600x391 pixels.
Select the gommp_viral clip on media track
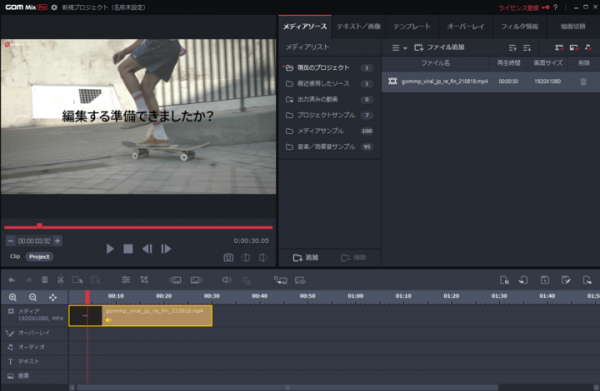pos(140,316)
